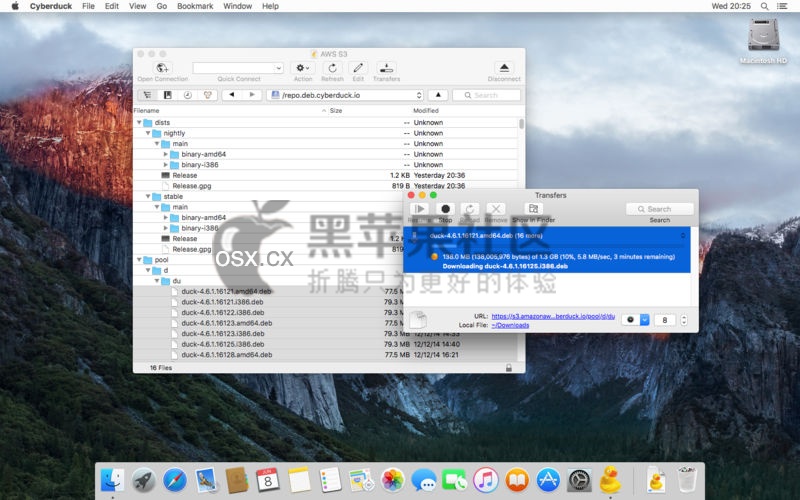The image size is (800, 500).
Task: Collapse the pool folder
Action: 139,260
